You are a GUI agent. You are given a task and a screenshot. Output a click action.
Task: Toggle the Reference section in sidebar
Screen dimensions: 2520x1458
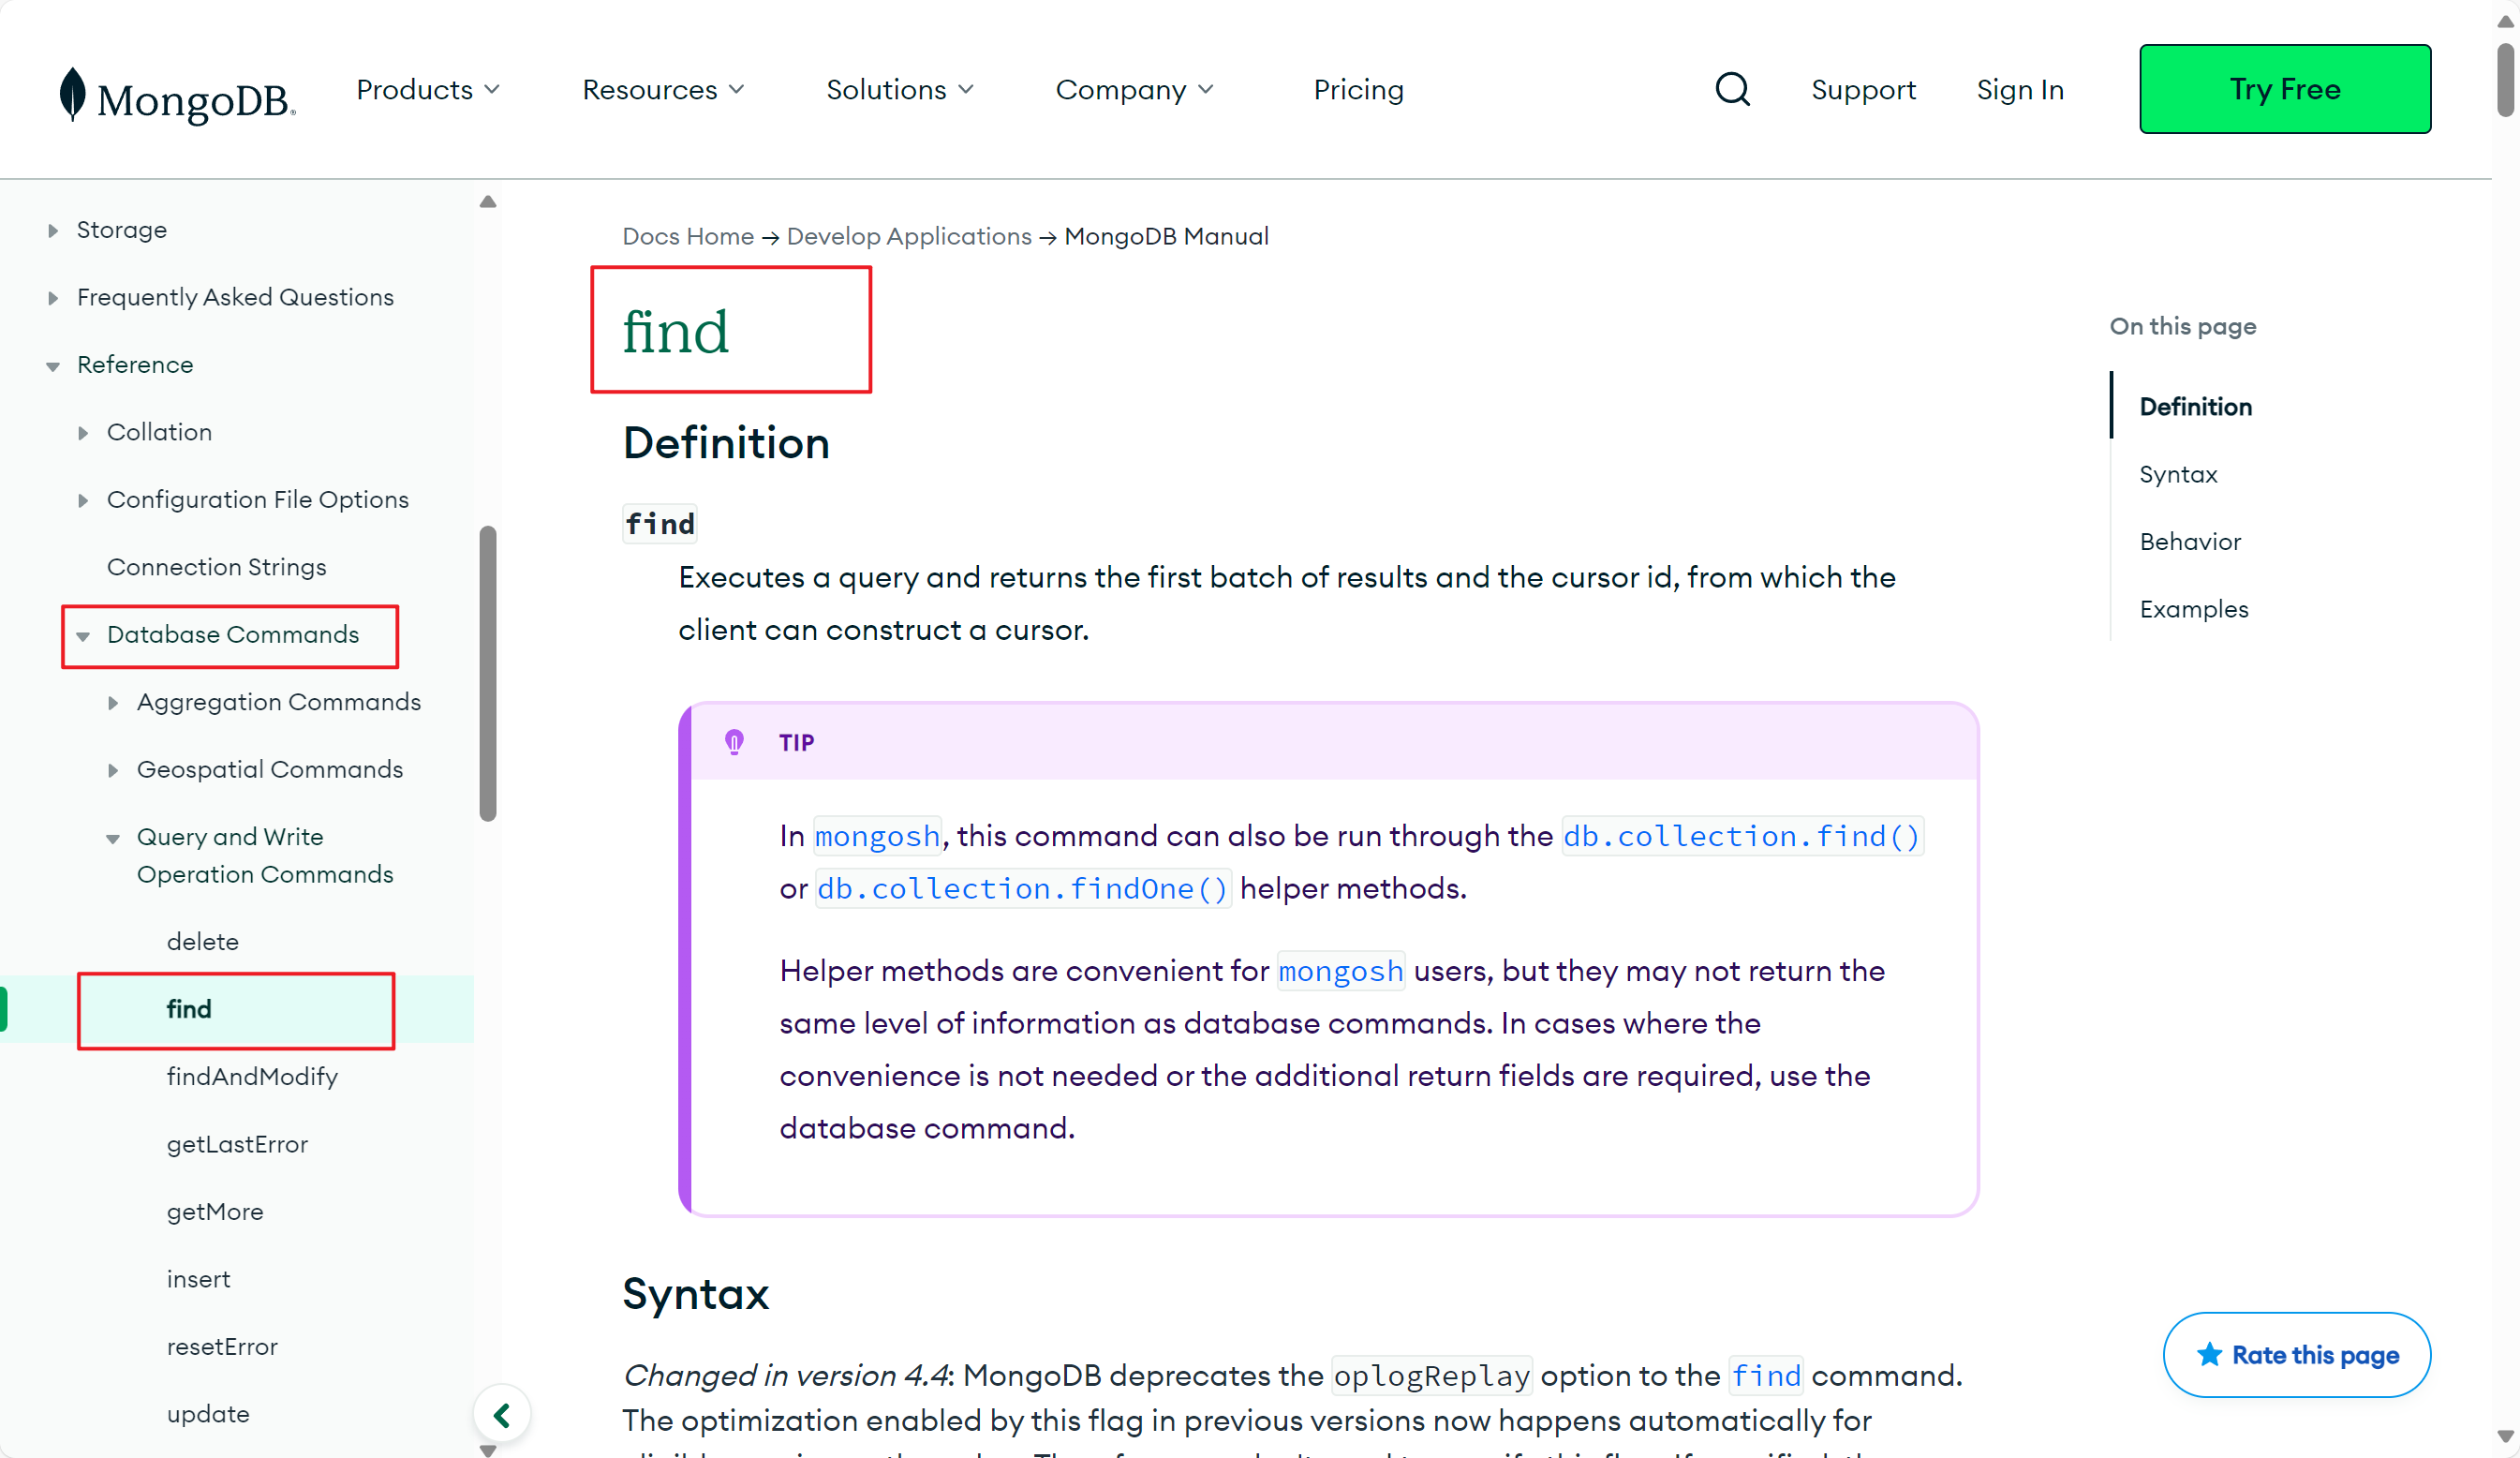coord(52,363)
